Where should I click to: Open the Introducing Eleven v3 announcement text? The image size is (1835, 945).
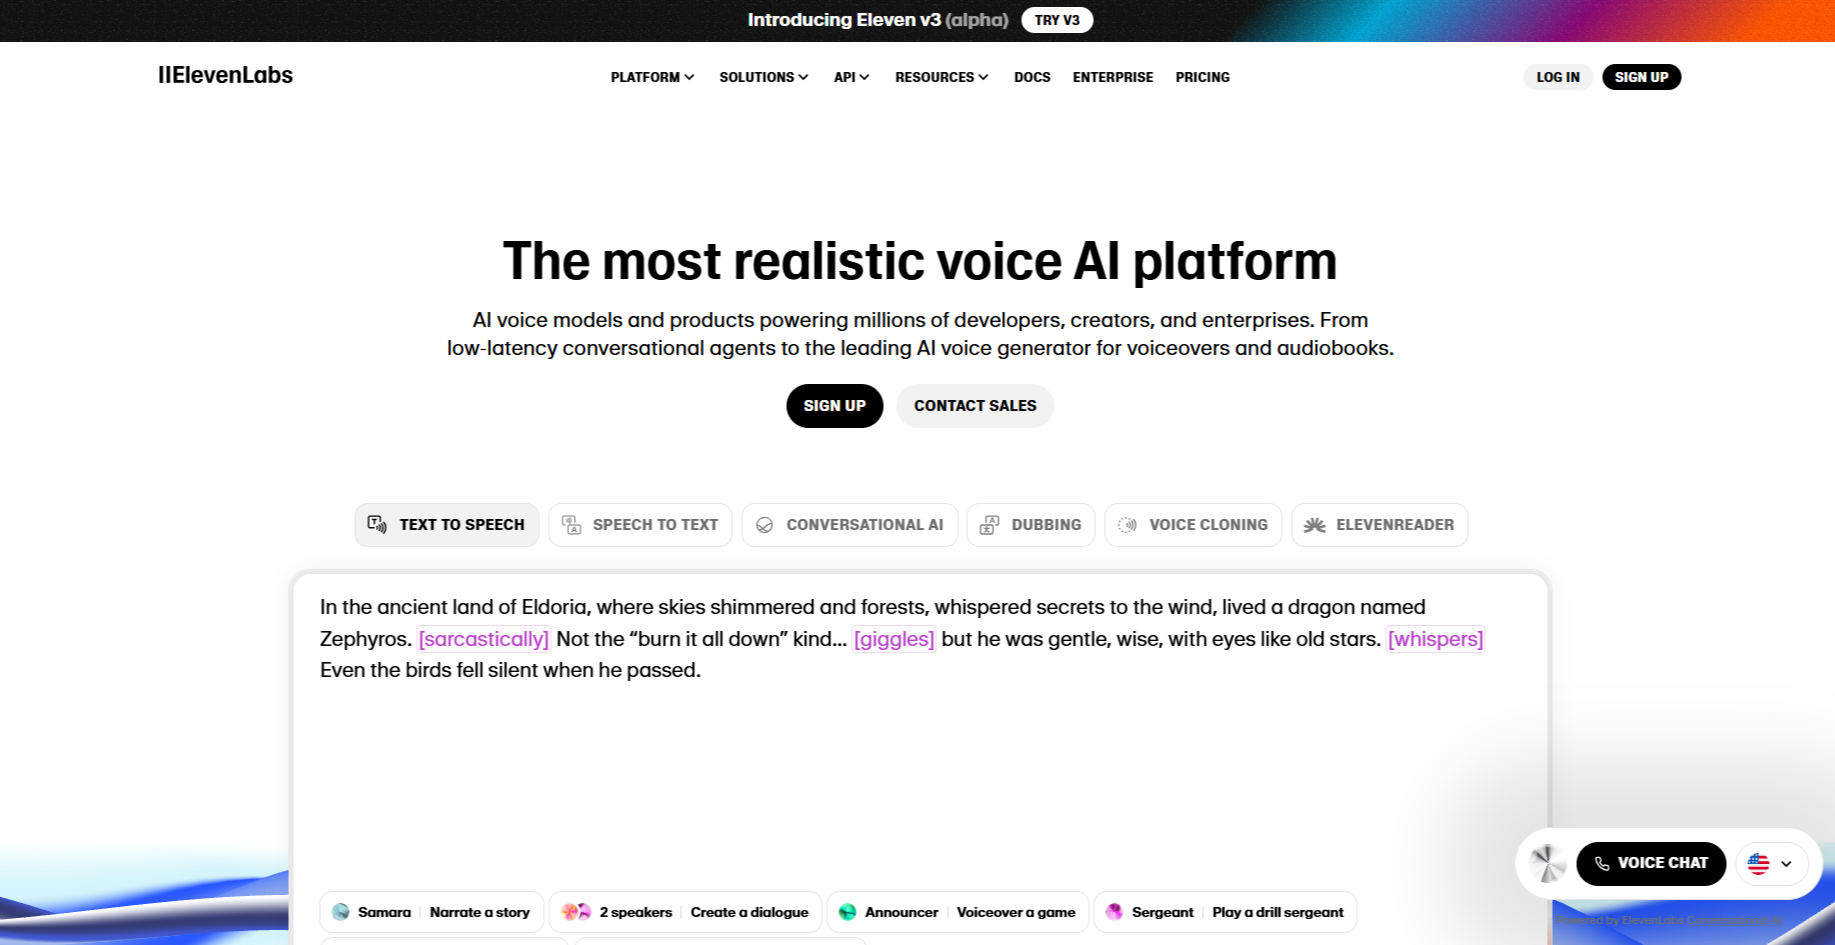click(877, 20)
